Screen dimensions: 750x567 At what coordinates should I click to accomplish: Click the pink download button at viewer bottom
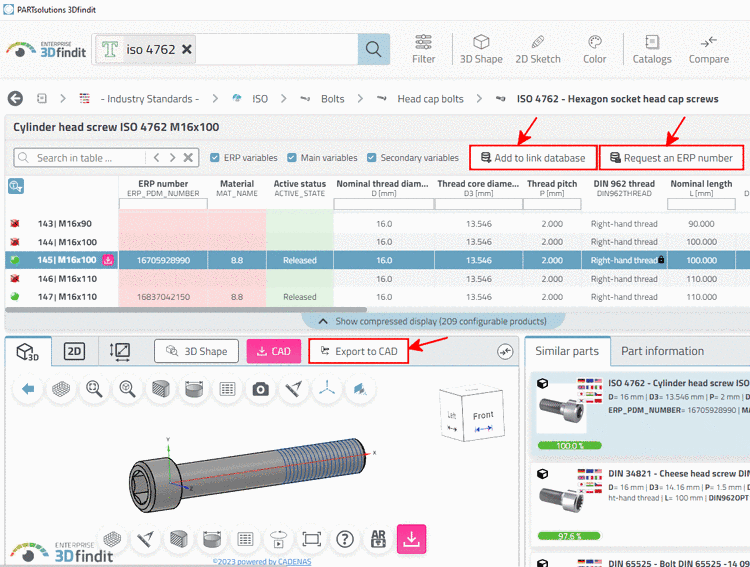click(x=411, y=539)
